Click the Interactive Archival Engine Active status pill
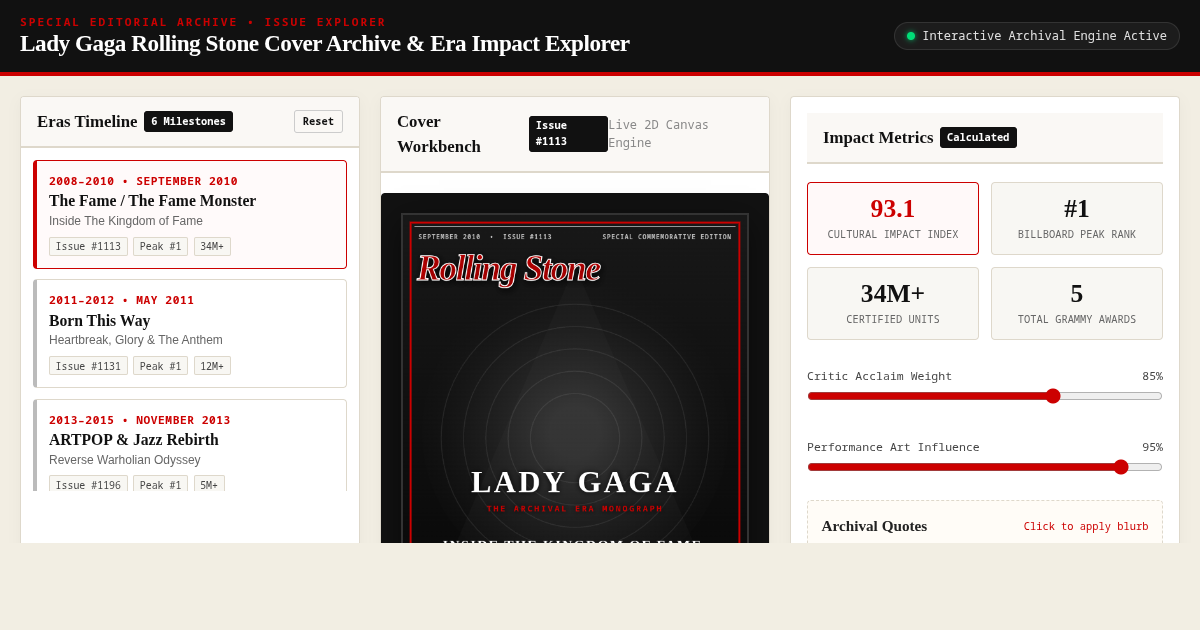 (x=1037, y=36)
